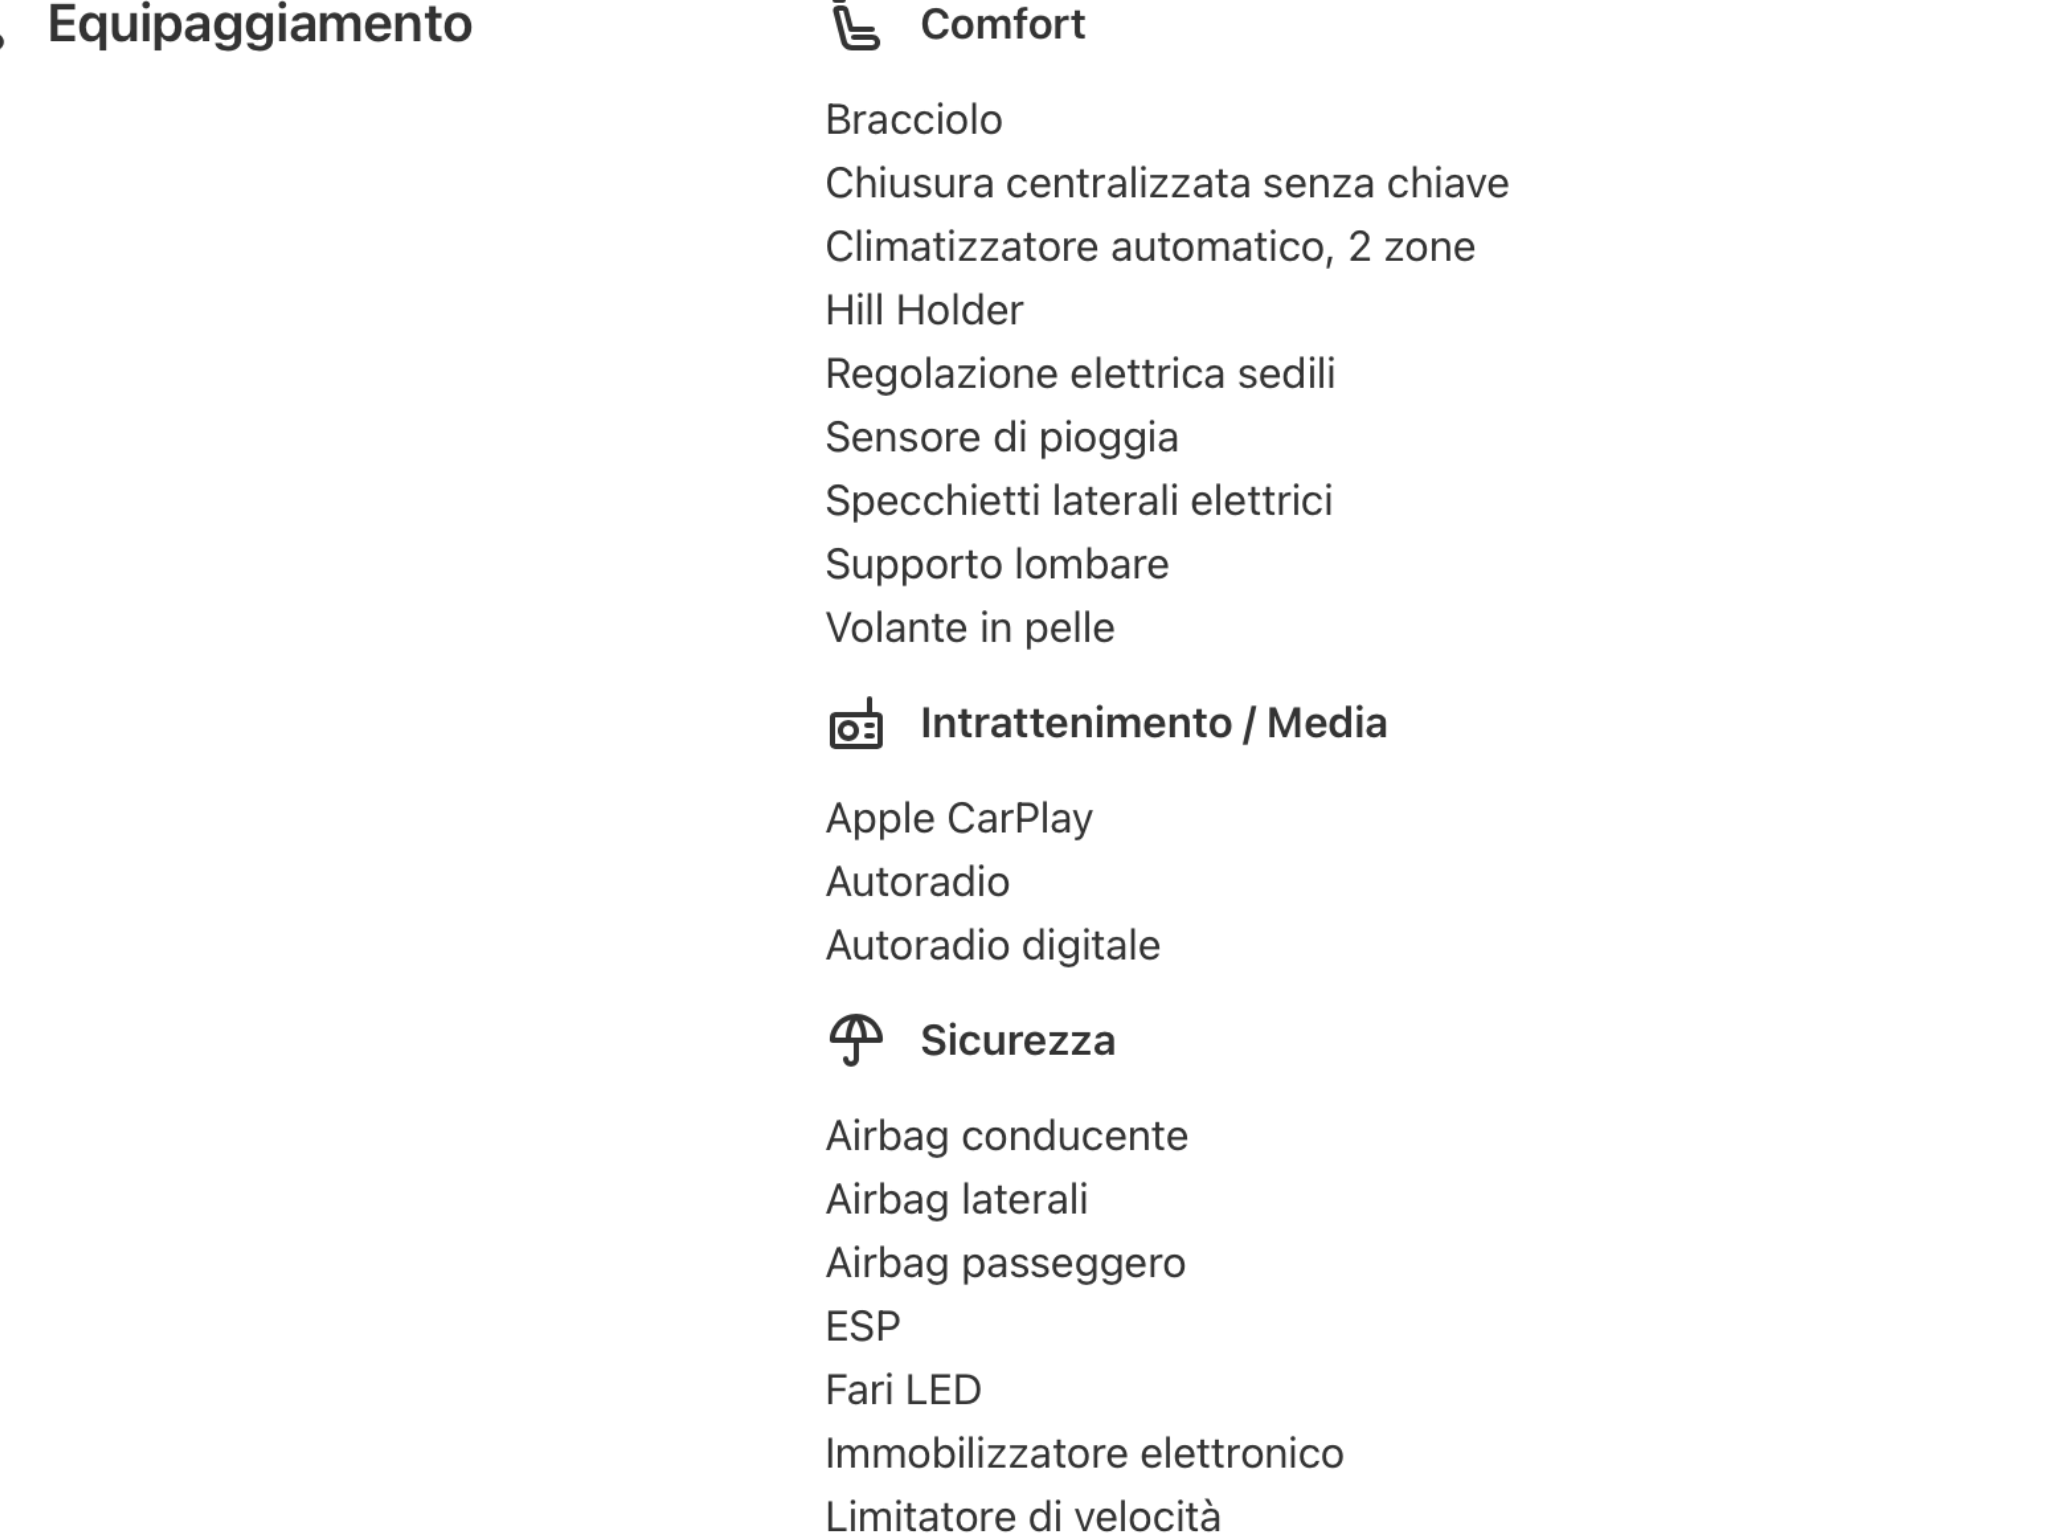The width and height of the screenshot is (2048, 1536).
Task: Click Immobilizzatore elettronico safety item
Action: point(1084,1454)
